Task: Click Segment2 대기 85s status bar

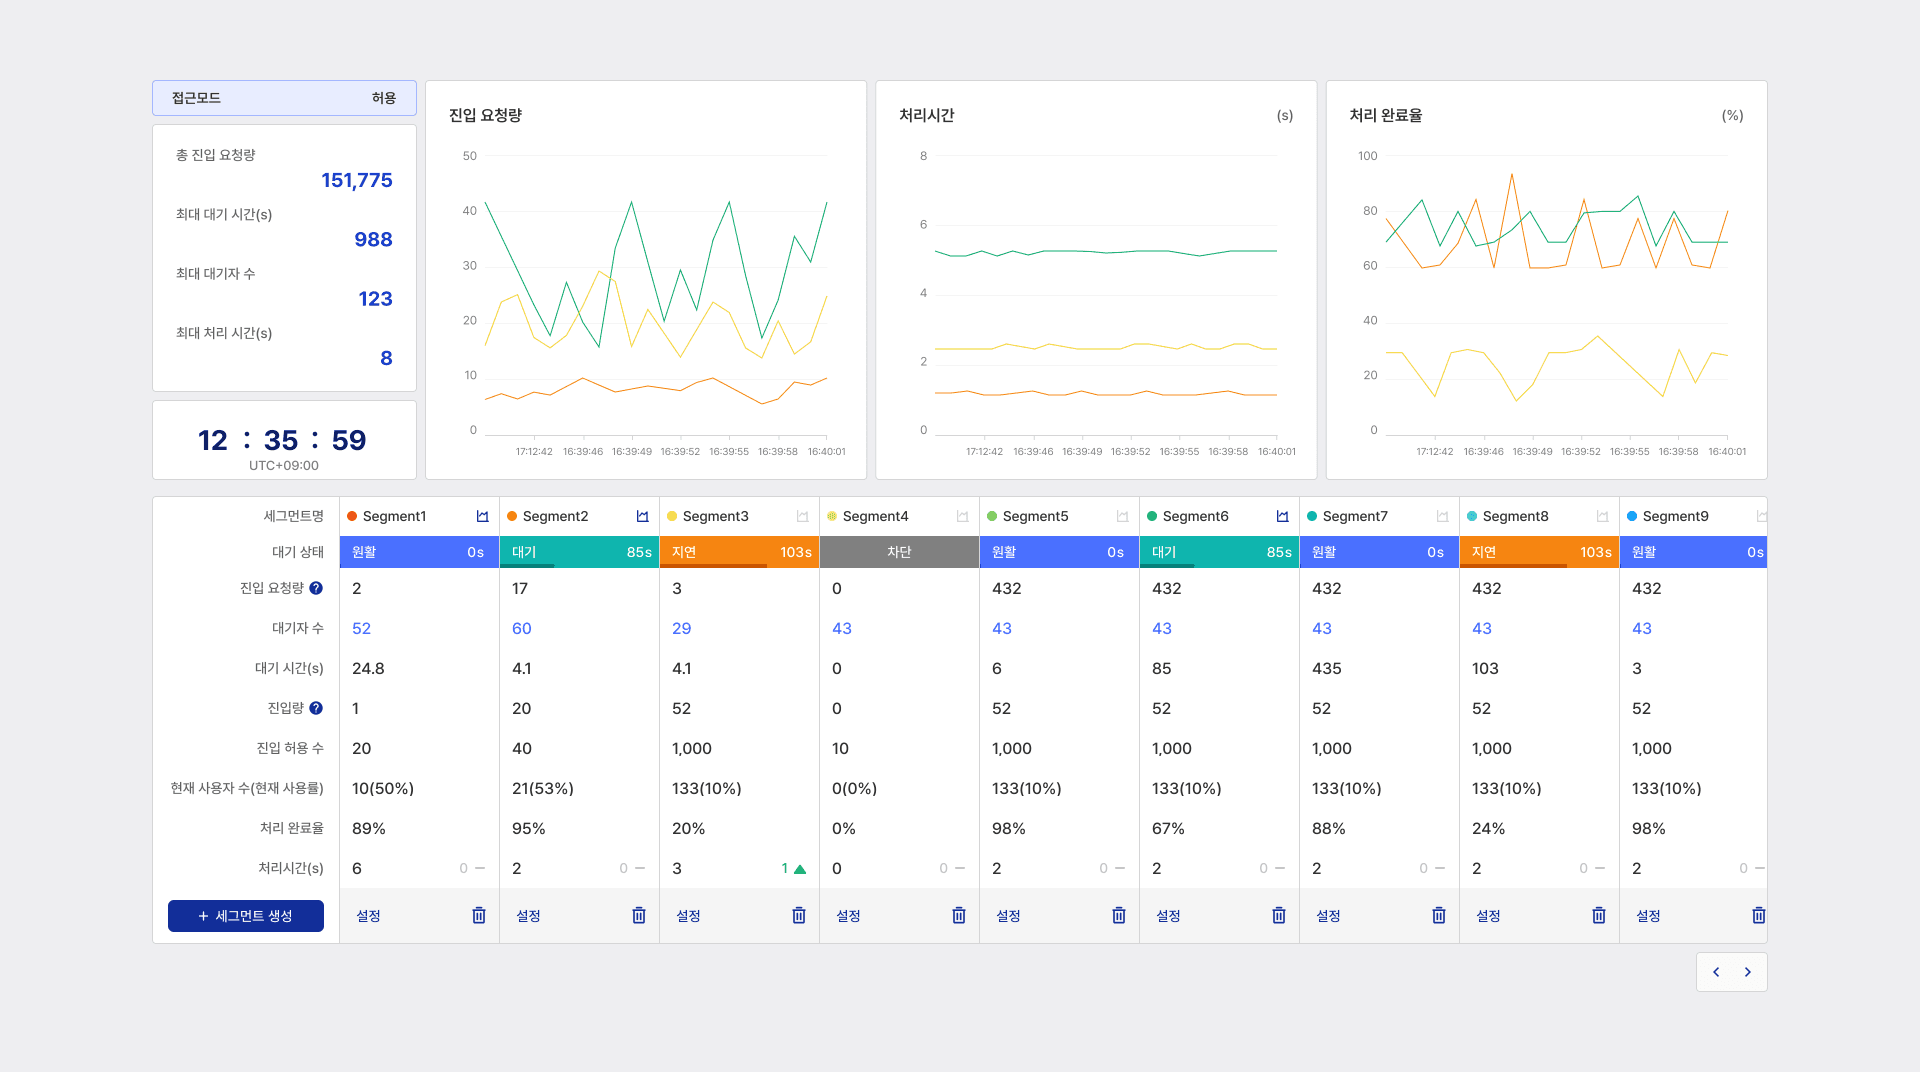Action: click(x=579, y=552)
